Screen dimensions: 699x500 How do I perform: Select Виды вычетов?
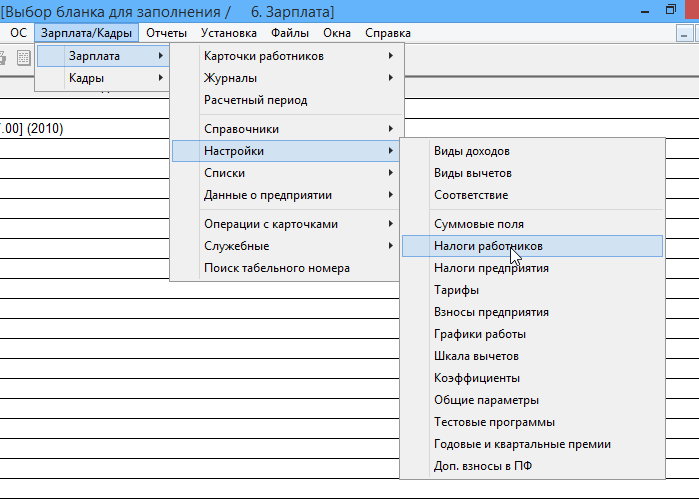[x=532, y=173]
